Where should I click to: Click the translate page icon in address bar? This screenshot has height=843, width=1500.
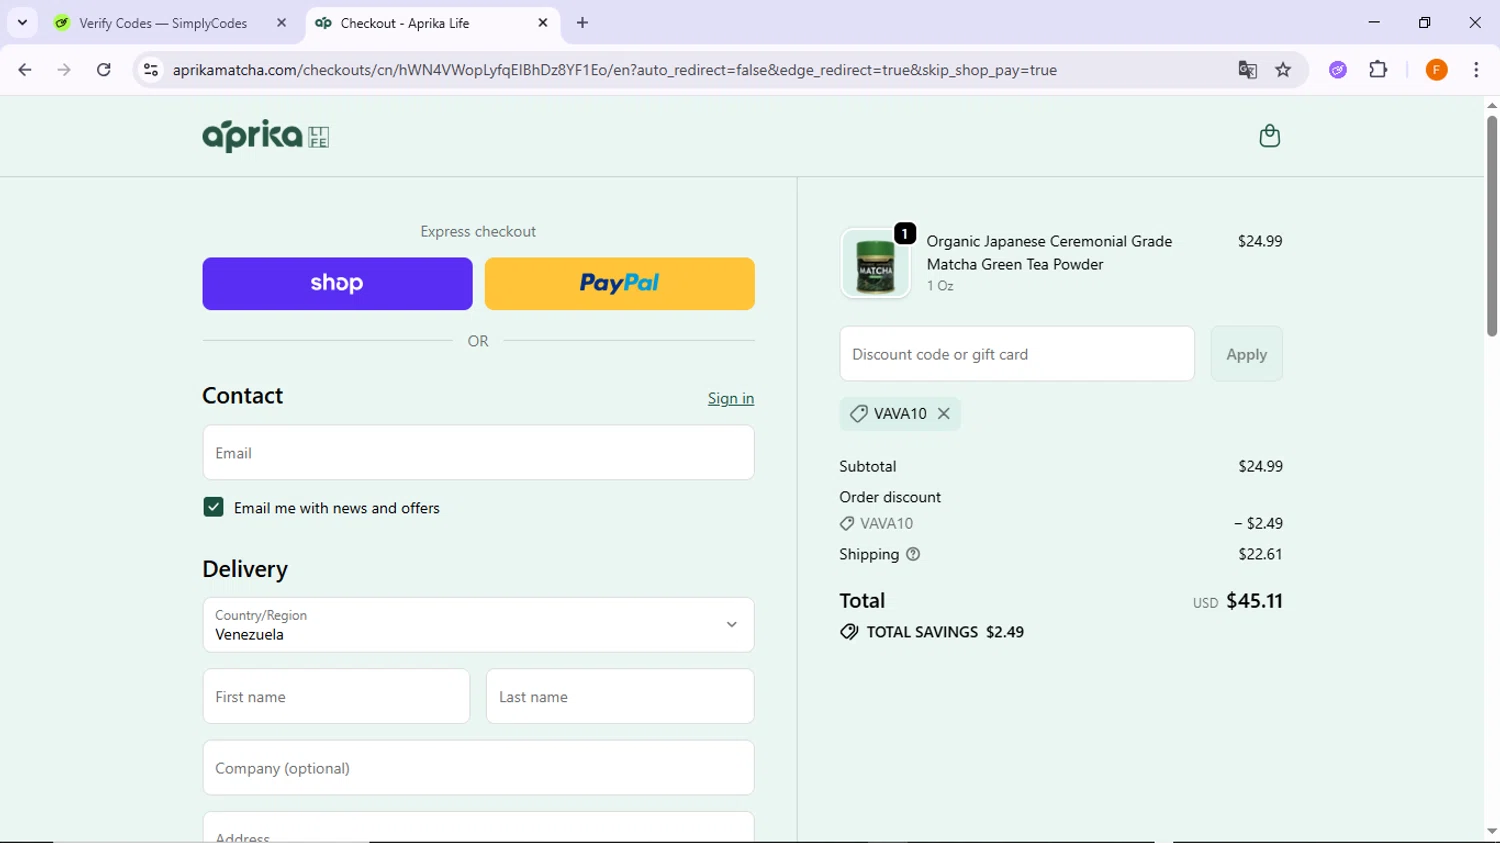[1247, 70]
